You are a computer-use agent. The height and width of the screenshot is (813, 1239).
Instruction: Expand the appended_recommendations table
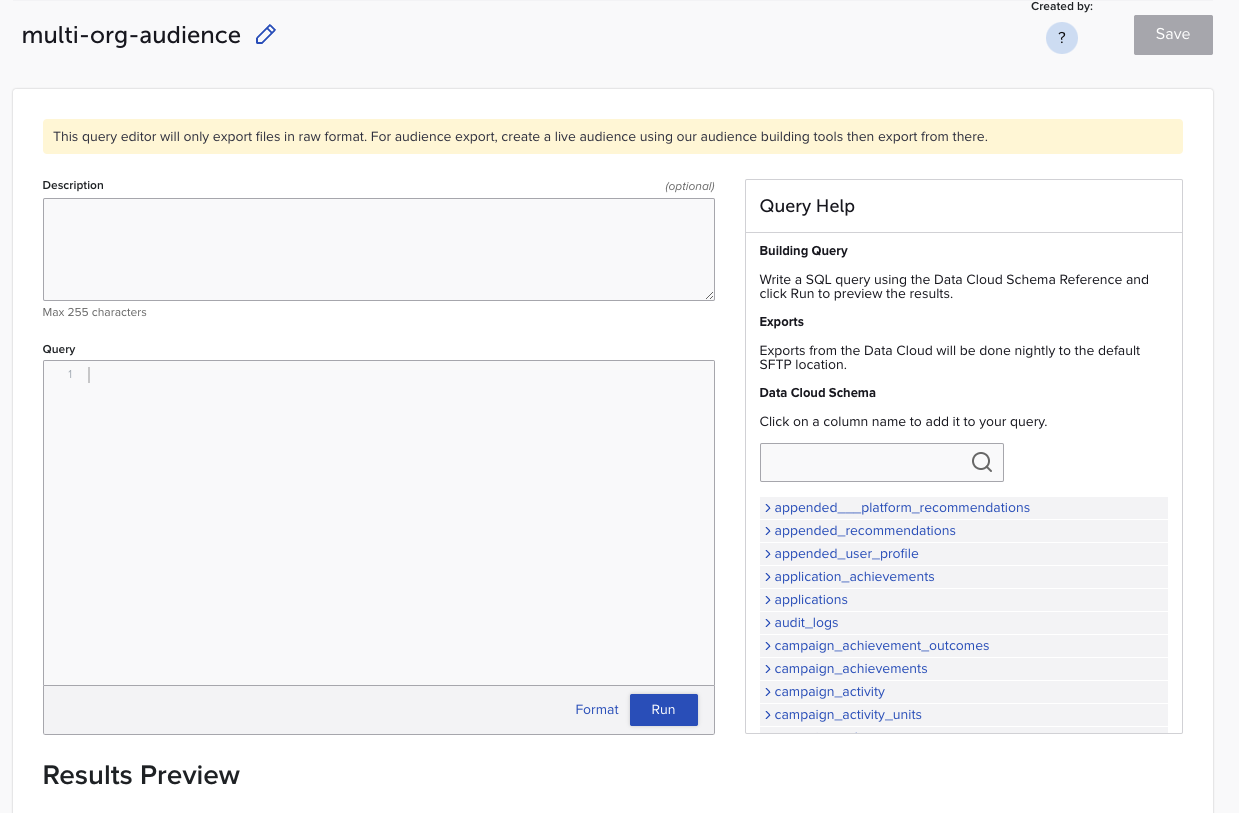864,531
